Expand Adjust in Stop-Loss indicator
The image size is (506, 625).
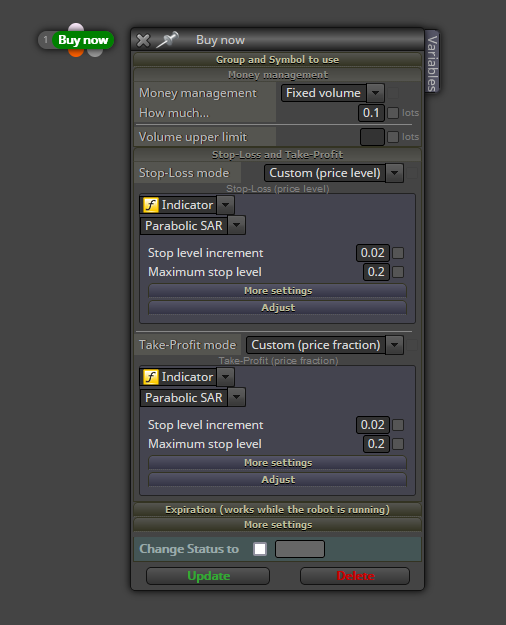(278, 308)
